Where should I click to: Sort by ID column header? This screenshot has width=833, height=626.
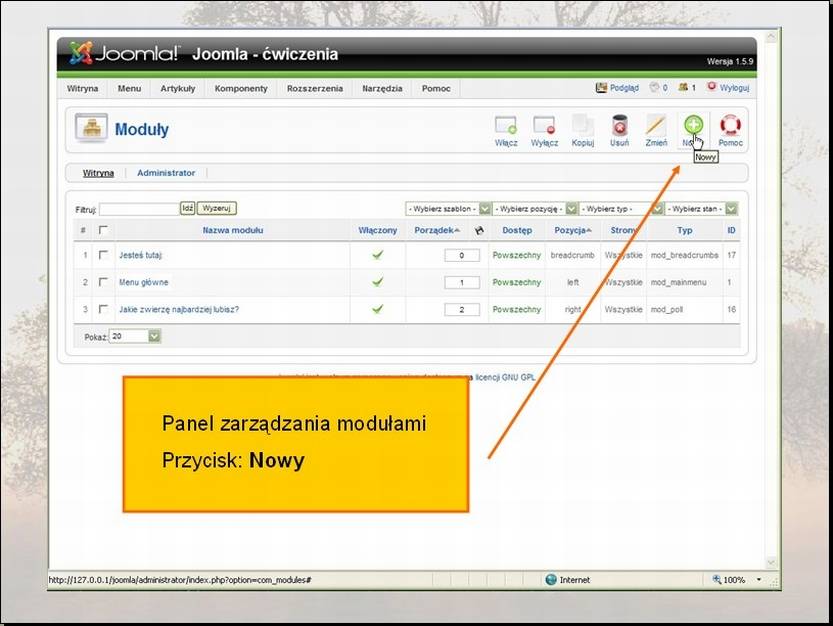tap(731, 230)
